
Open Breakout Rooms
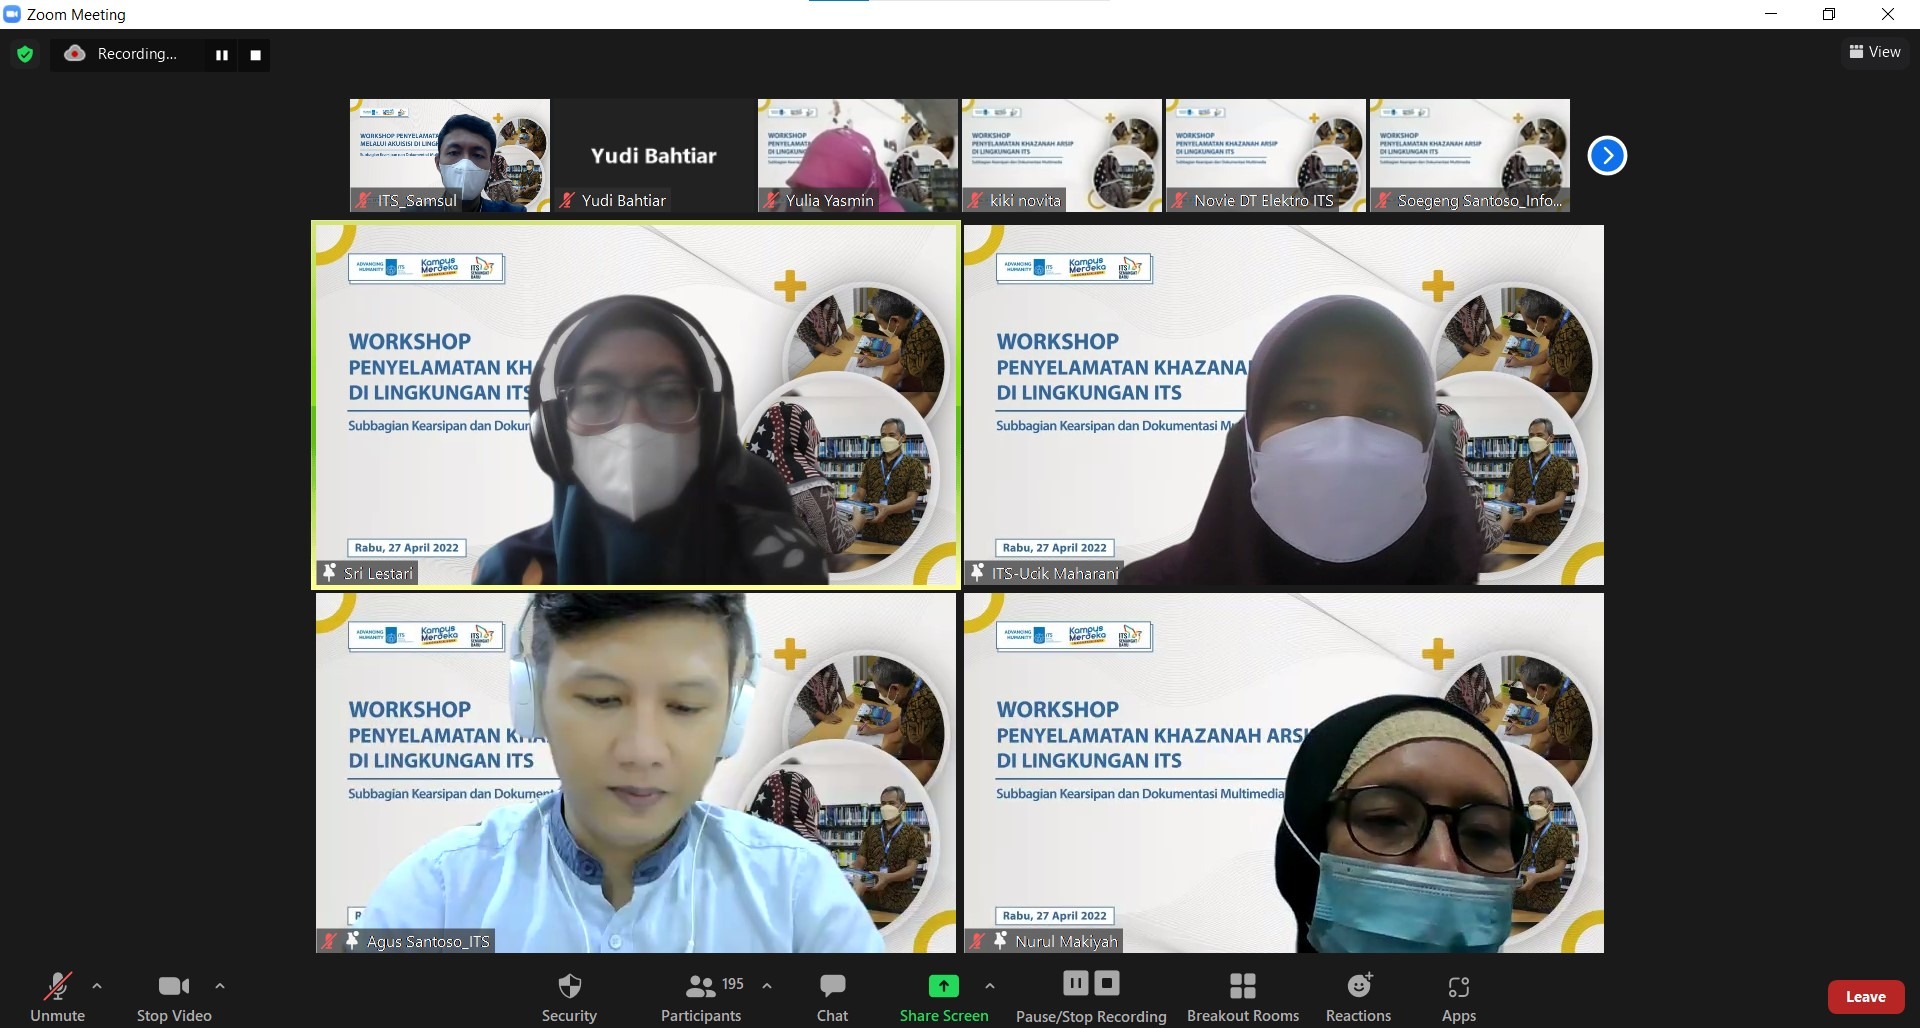1242,997
